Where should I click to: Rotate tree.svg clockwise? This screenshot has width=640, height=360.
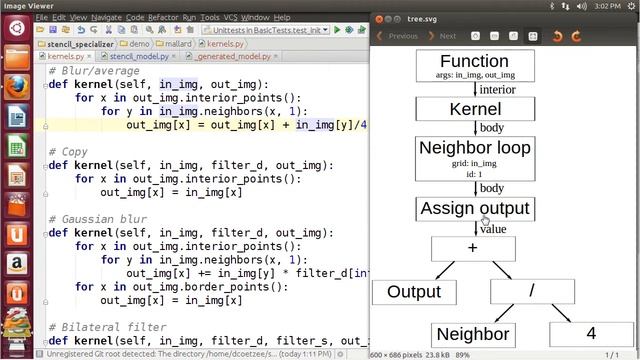(576, 36)
